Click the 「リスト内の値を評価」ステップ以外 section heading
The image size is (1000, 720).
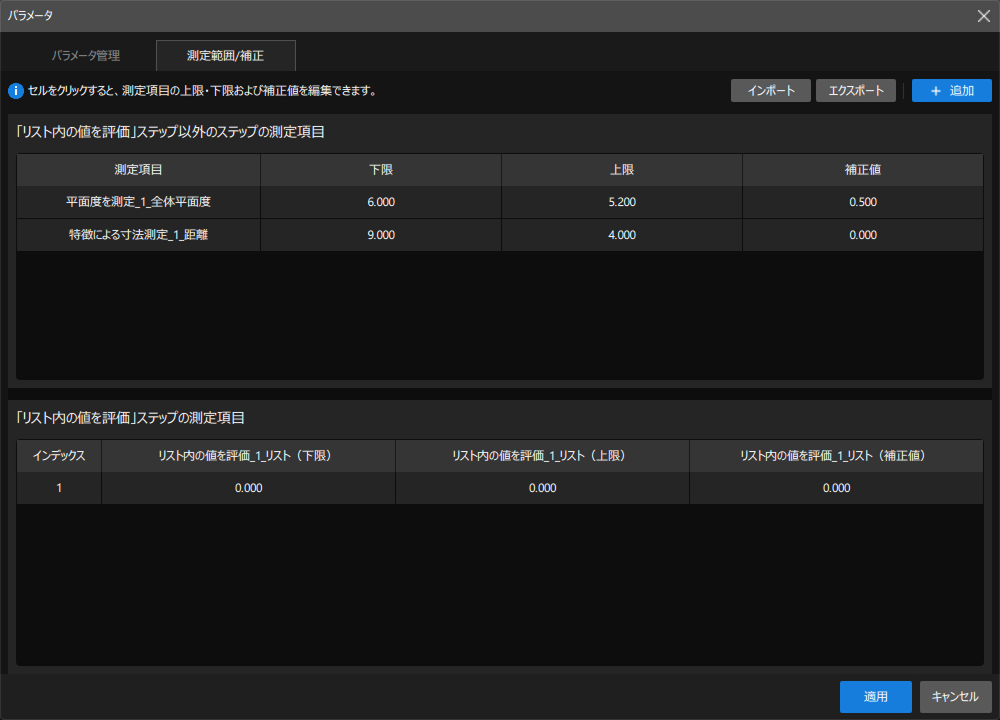pos(170,132)
